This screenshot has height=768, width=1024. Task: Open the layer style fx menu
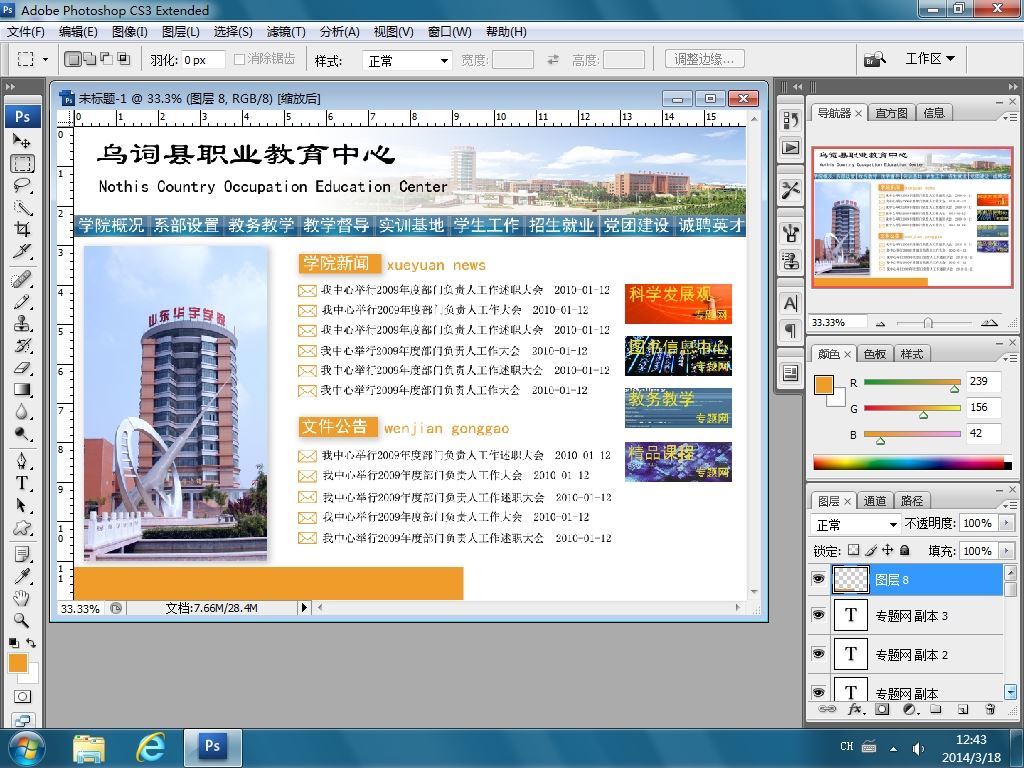pyautogui.click(x=855, y=709)
